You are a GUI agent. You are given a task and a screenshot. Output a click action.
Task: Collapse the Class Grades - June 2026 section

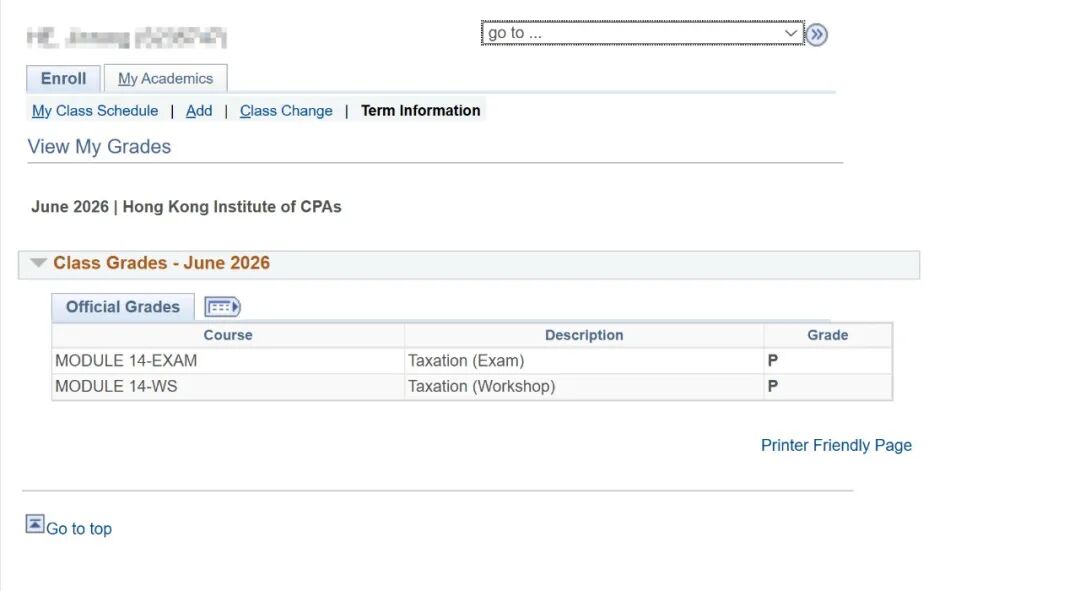pos(39,263)
